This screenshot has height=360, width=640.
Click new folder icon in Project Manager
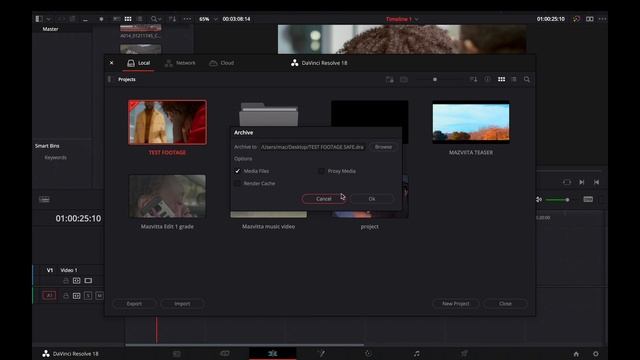pyautogui.click(x=390, y=80)
